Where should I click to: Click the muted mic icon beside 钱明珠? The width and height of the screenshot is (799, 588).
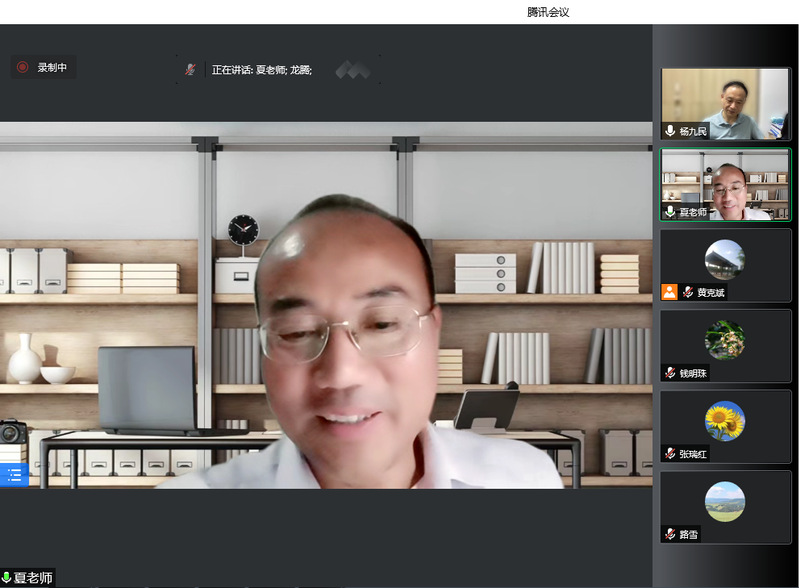(670, 373)
